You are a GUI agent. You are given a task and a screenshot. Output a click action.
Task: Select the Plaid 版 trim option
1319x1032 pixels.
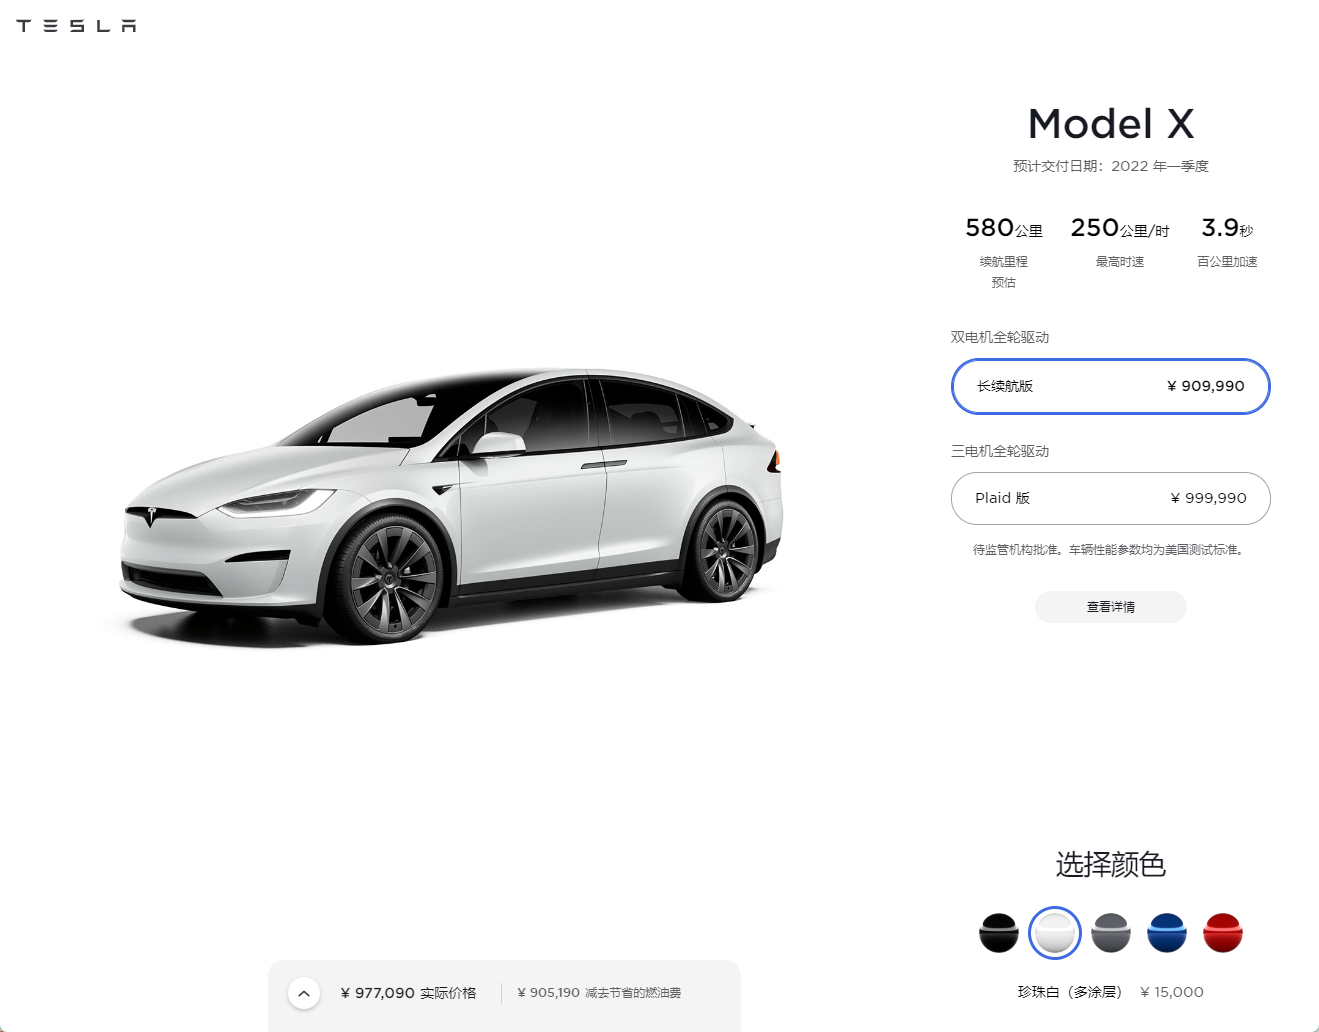click(1110, 498)
